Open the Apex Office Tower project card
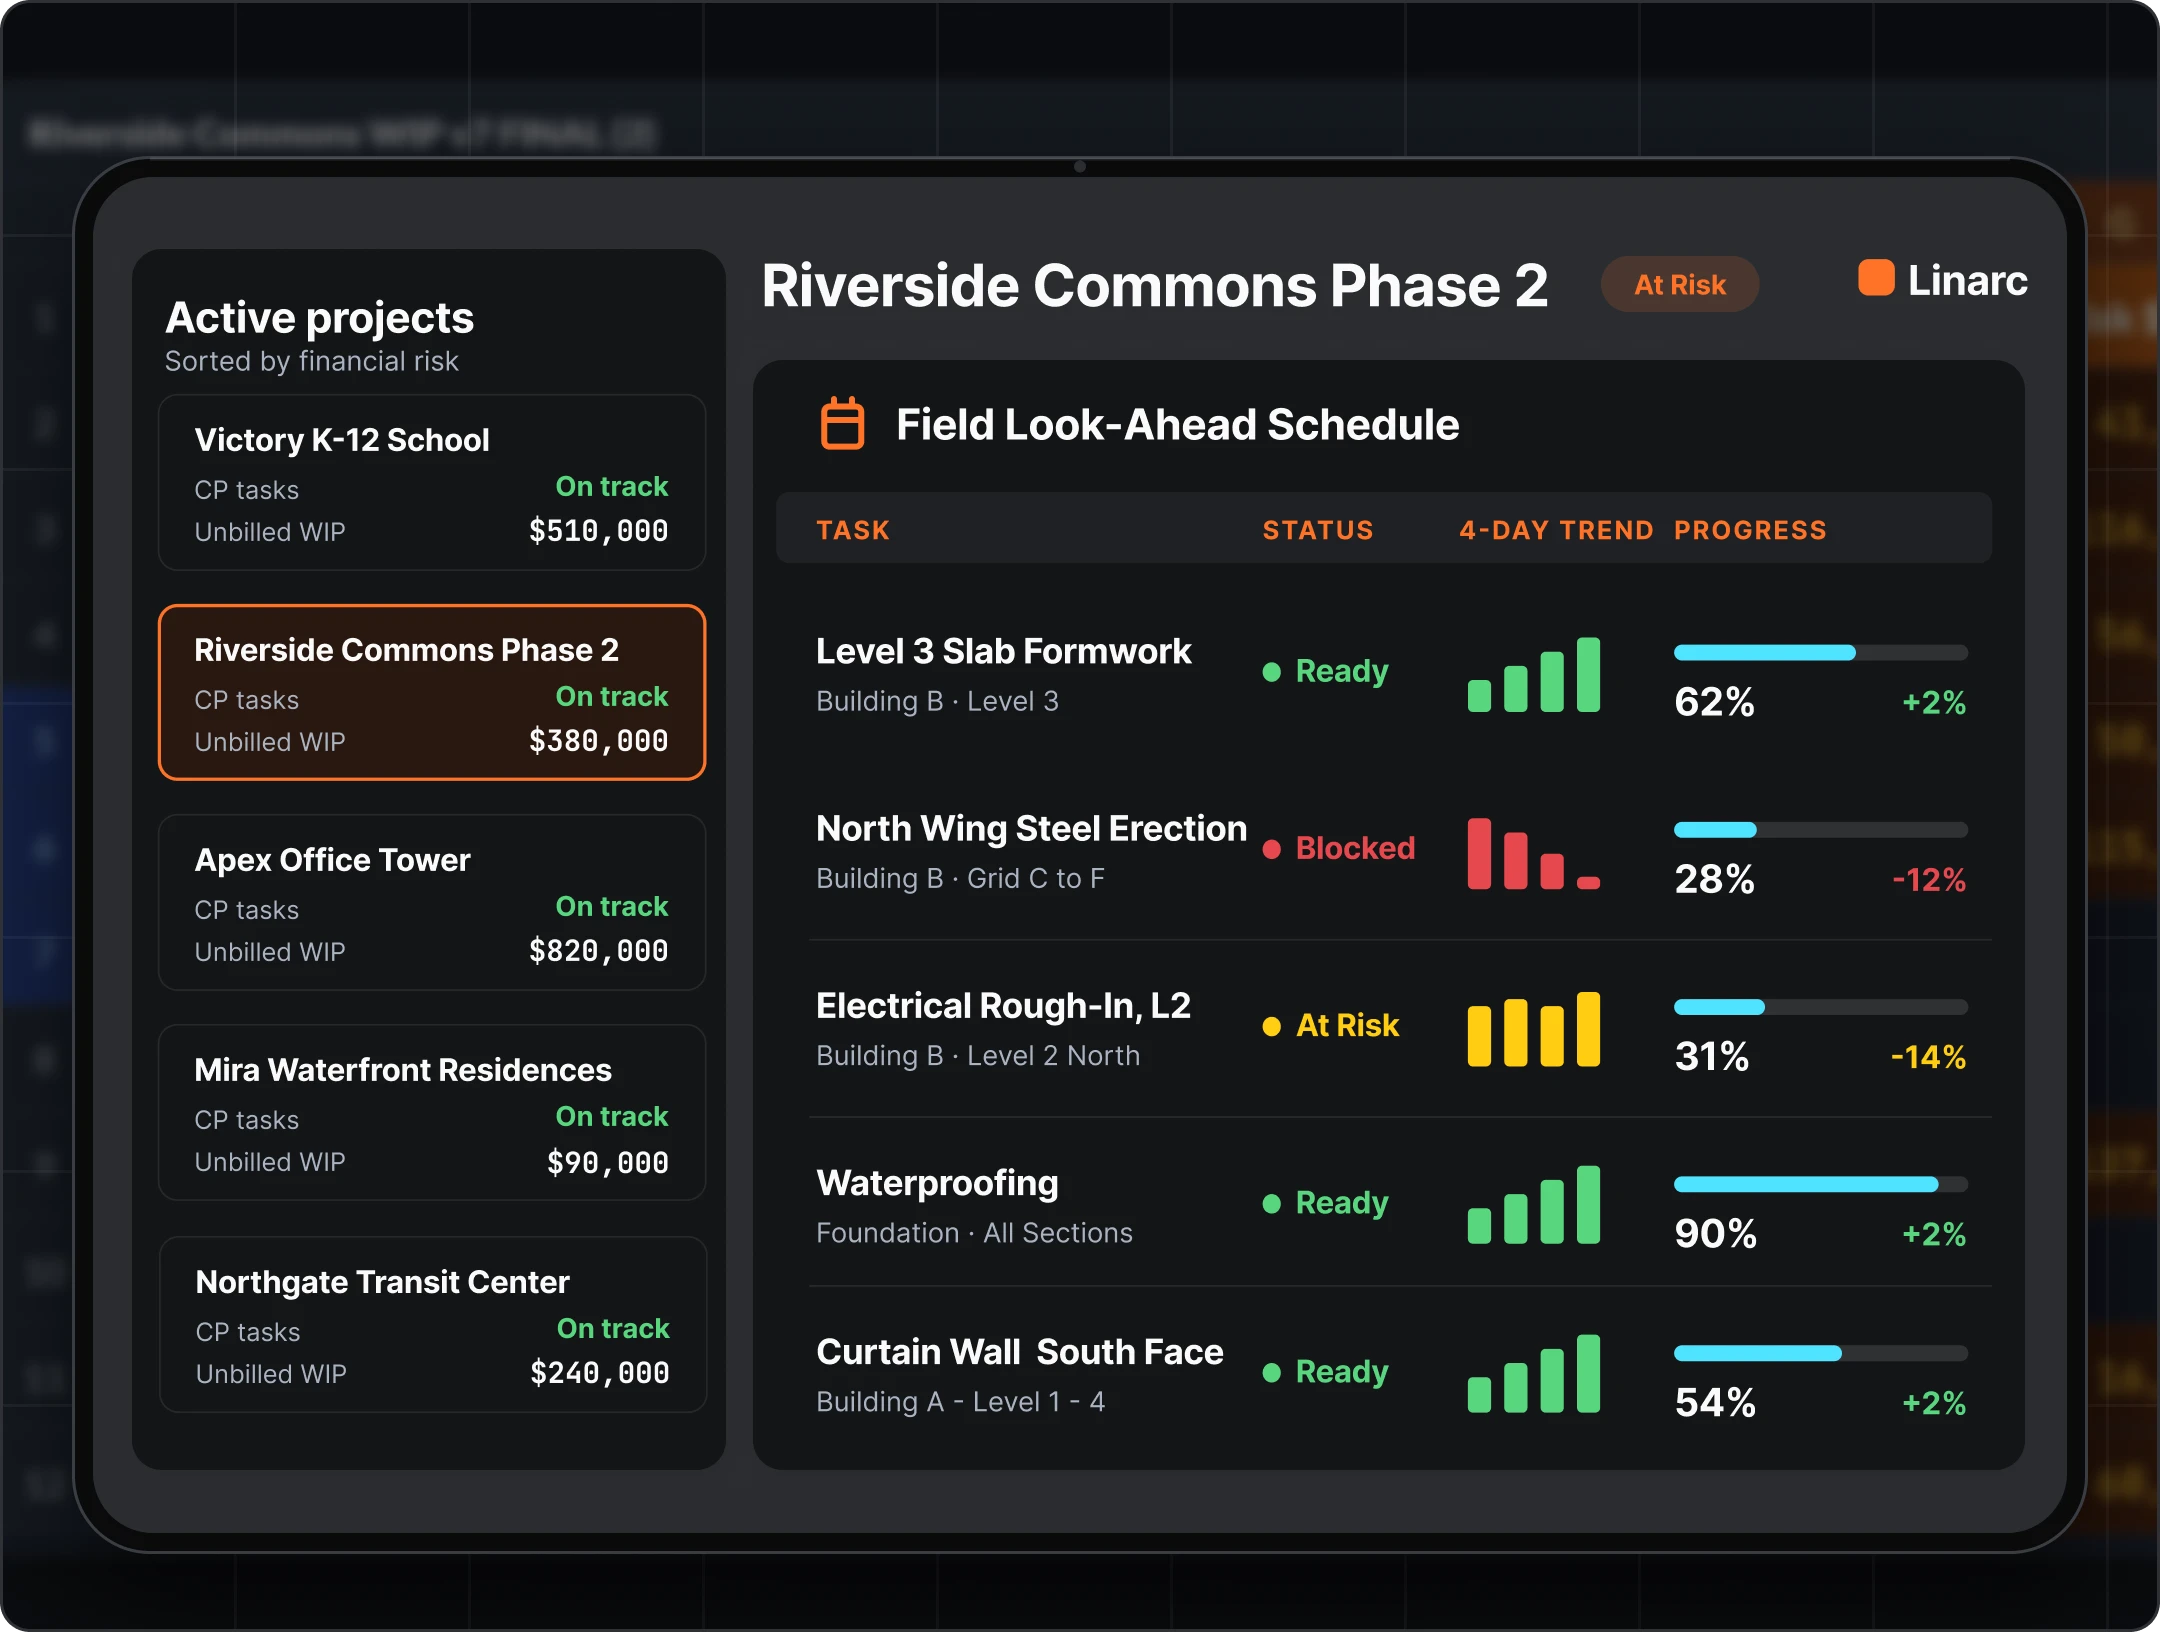2160x1632 pixels. tap(432, 903)
